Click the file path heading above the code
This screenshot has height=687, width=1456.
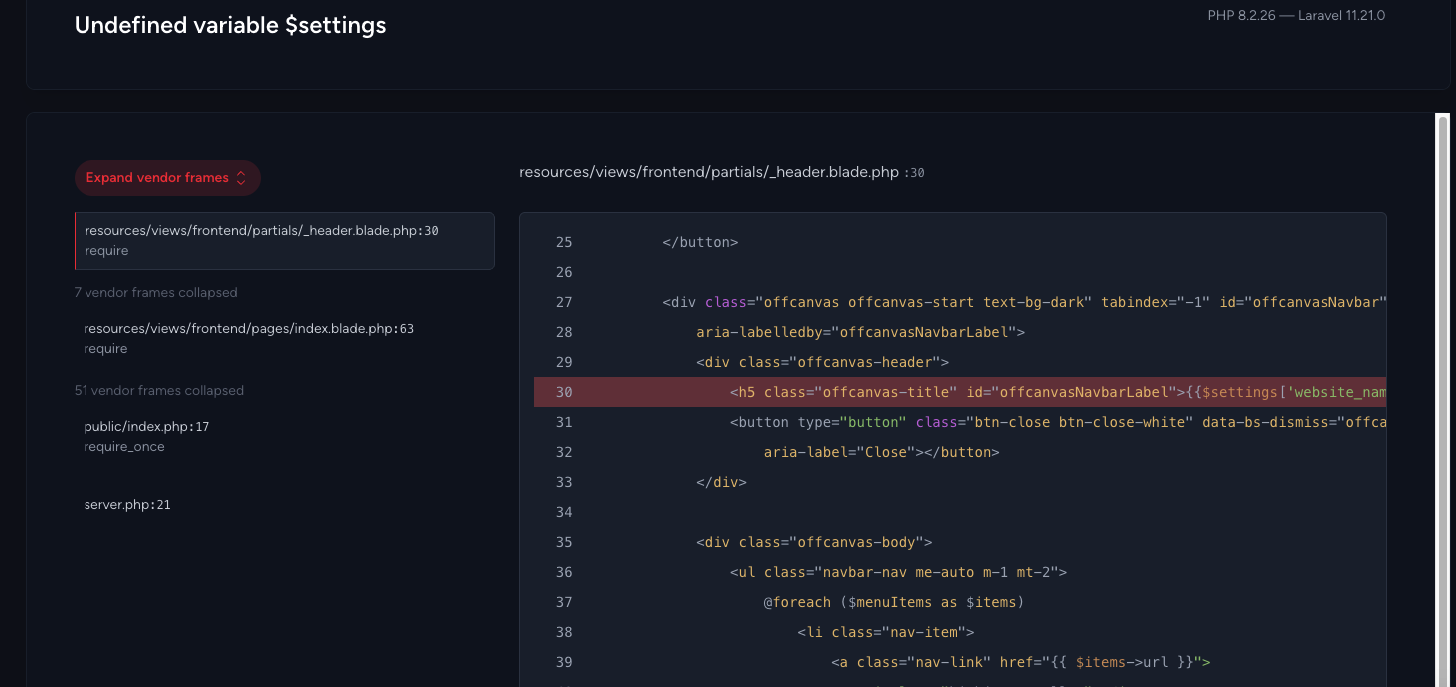point(722,172)
